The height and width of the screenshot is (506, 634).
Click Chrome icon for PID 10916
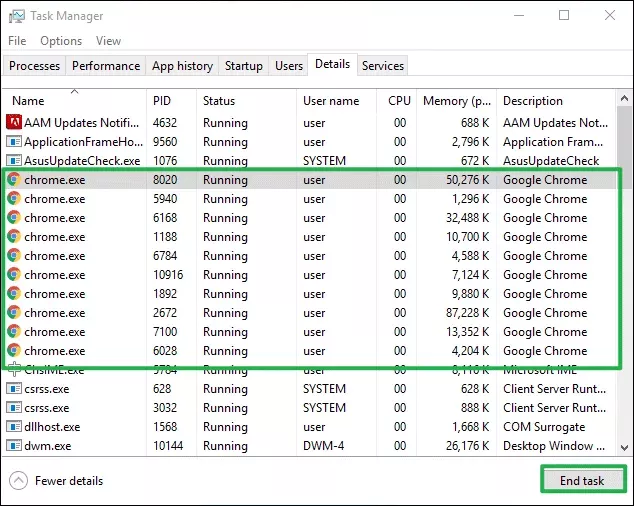[14, 274]
